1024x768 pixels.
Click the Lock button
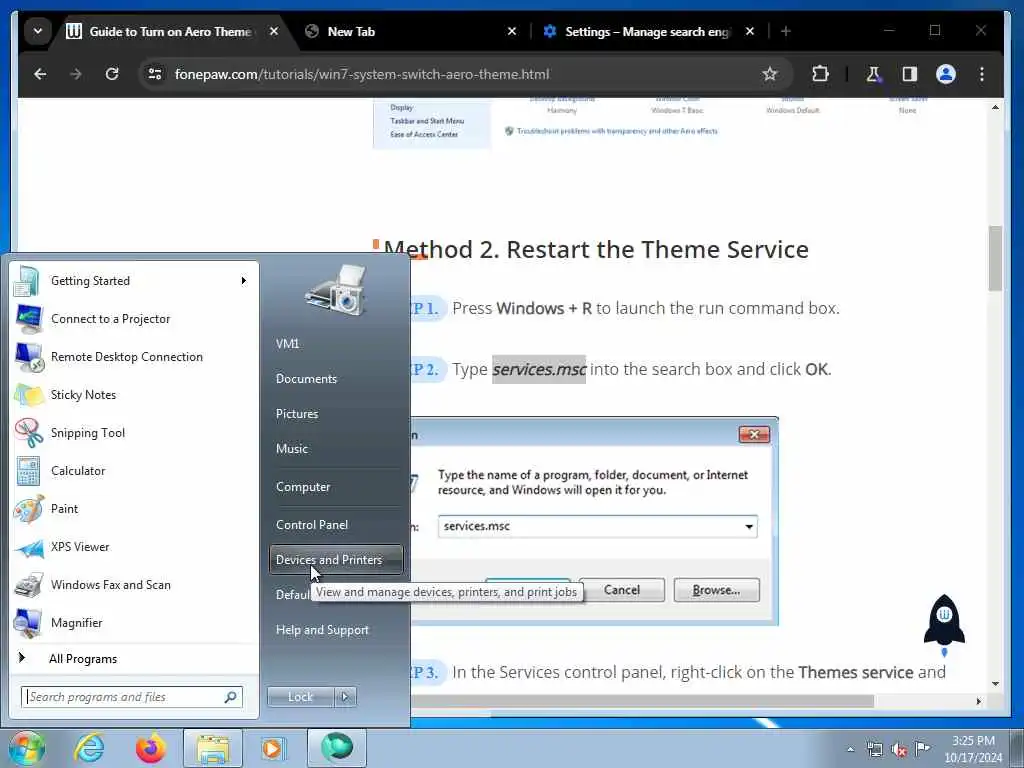click(300, 697)
